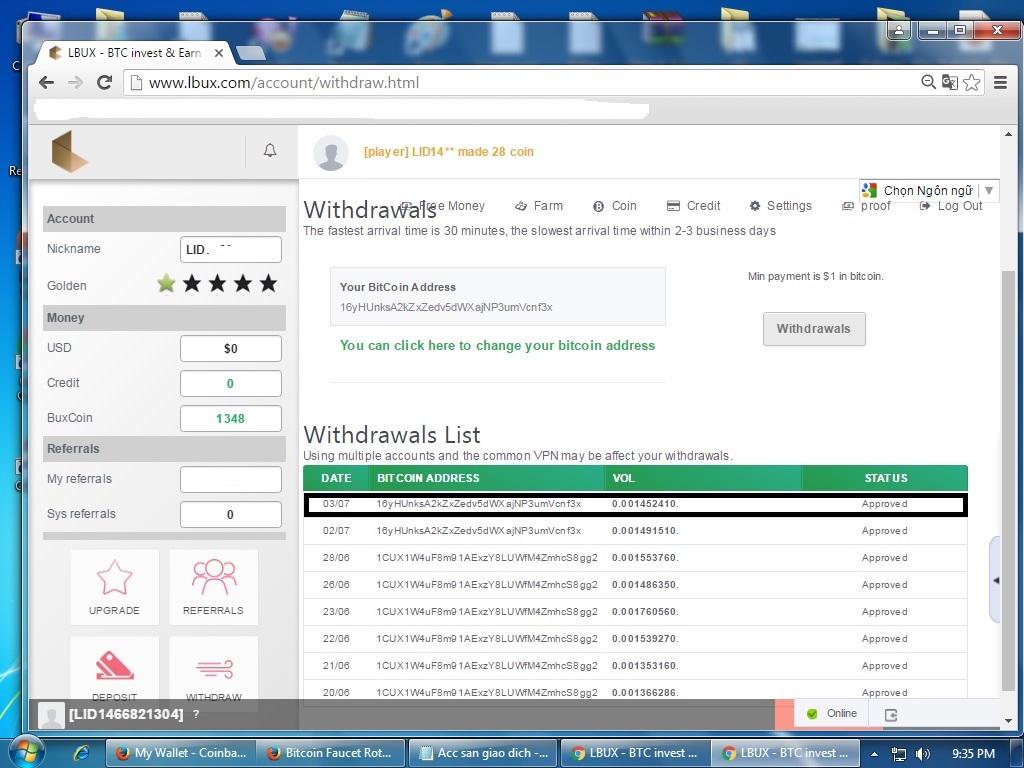Viewport: 1024px width, 768px height.
Task: Select the LBUX - BTC invest & Earn tab
Action: click(134, 53)
